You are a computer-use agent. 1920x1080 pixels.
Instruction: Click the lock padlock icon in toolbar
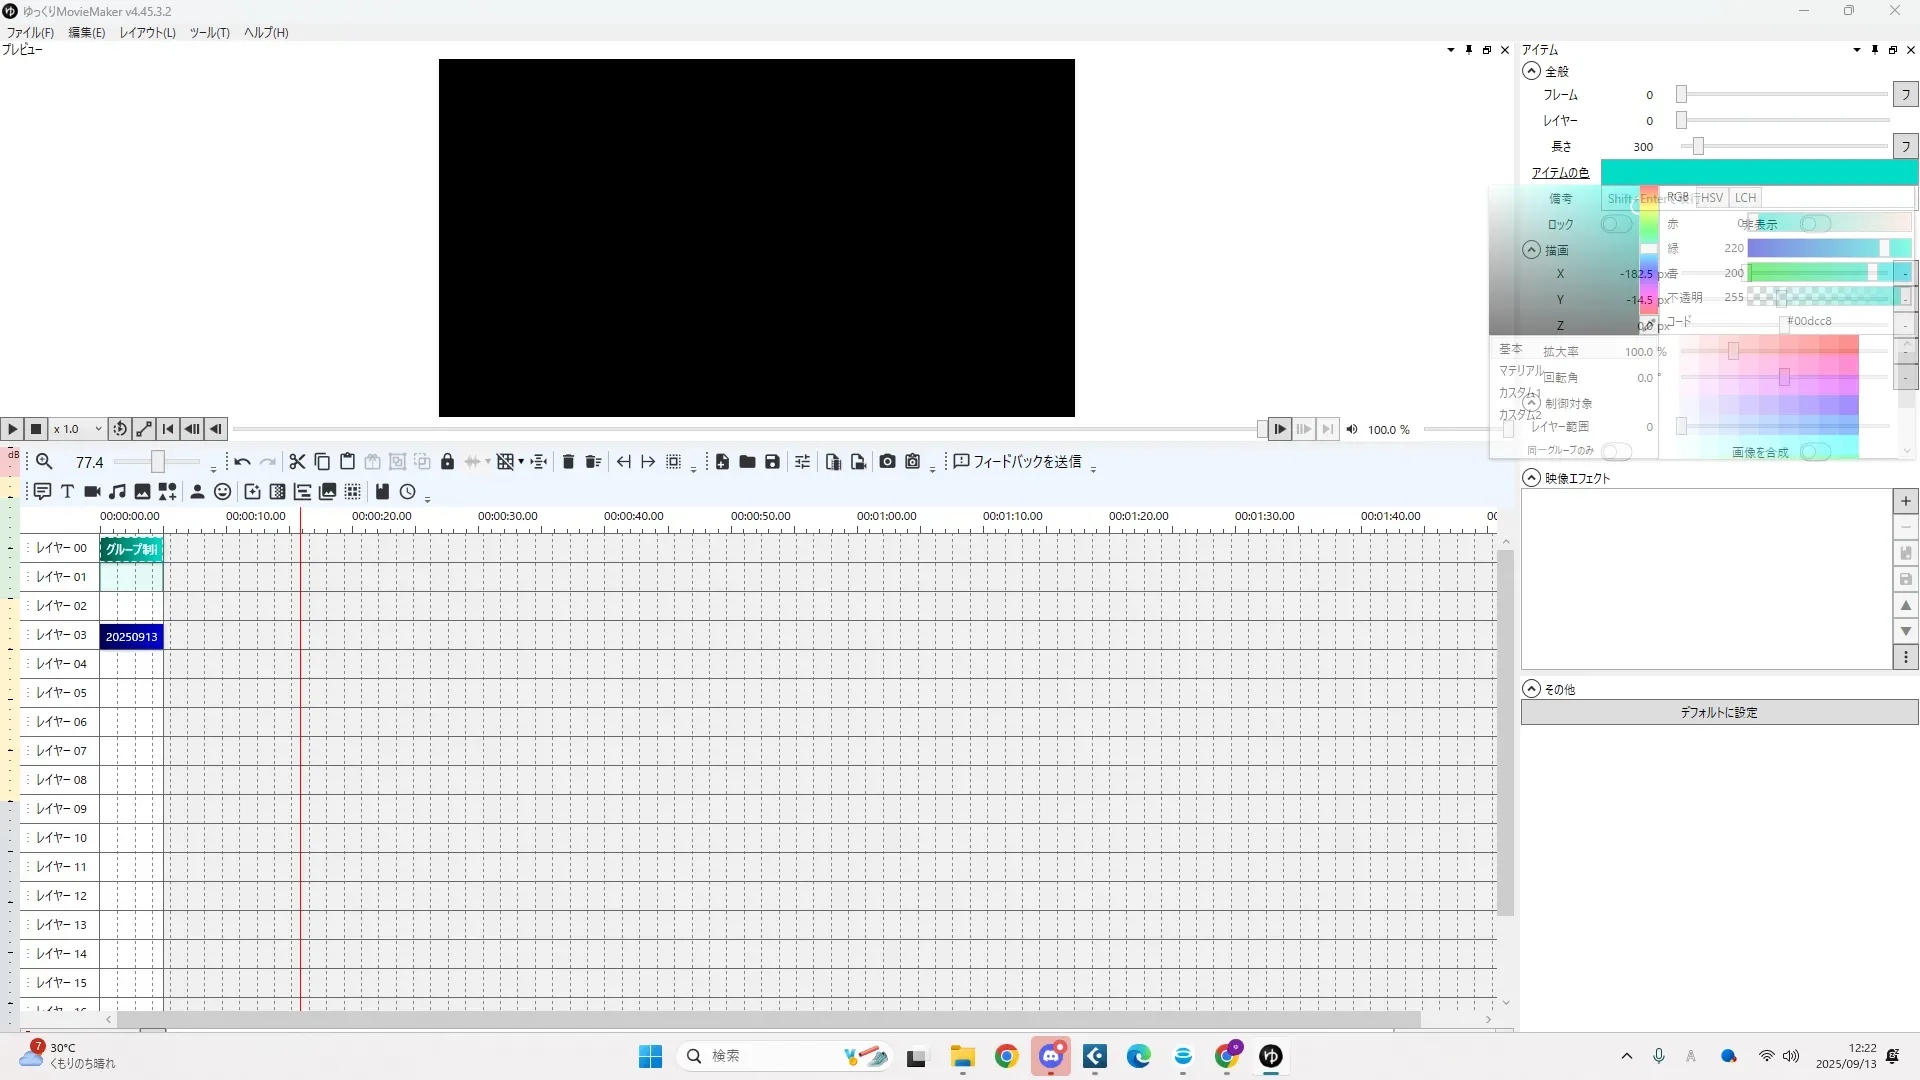coord(447,462)
